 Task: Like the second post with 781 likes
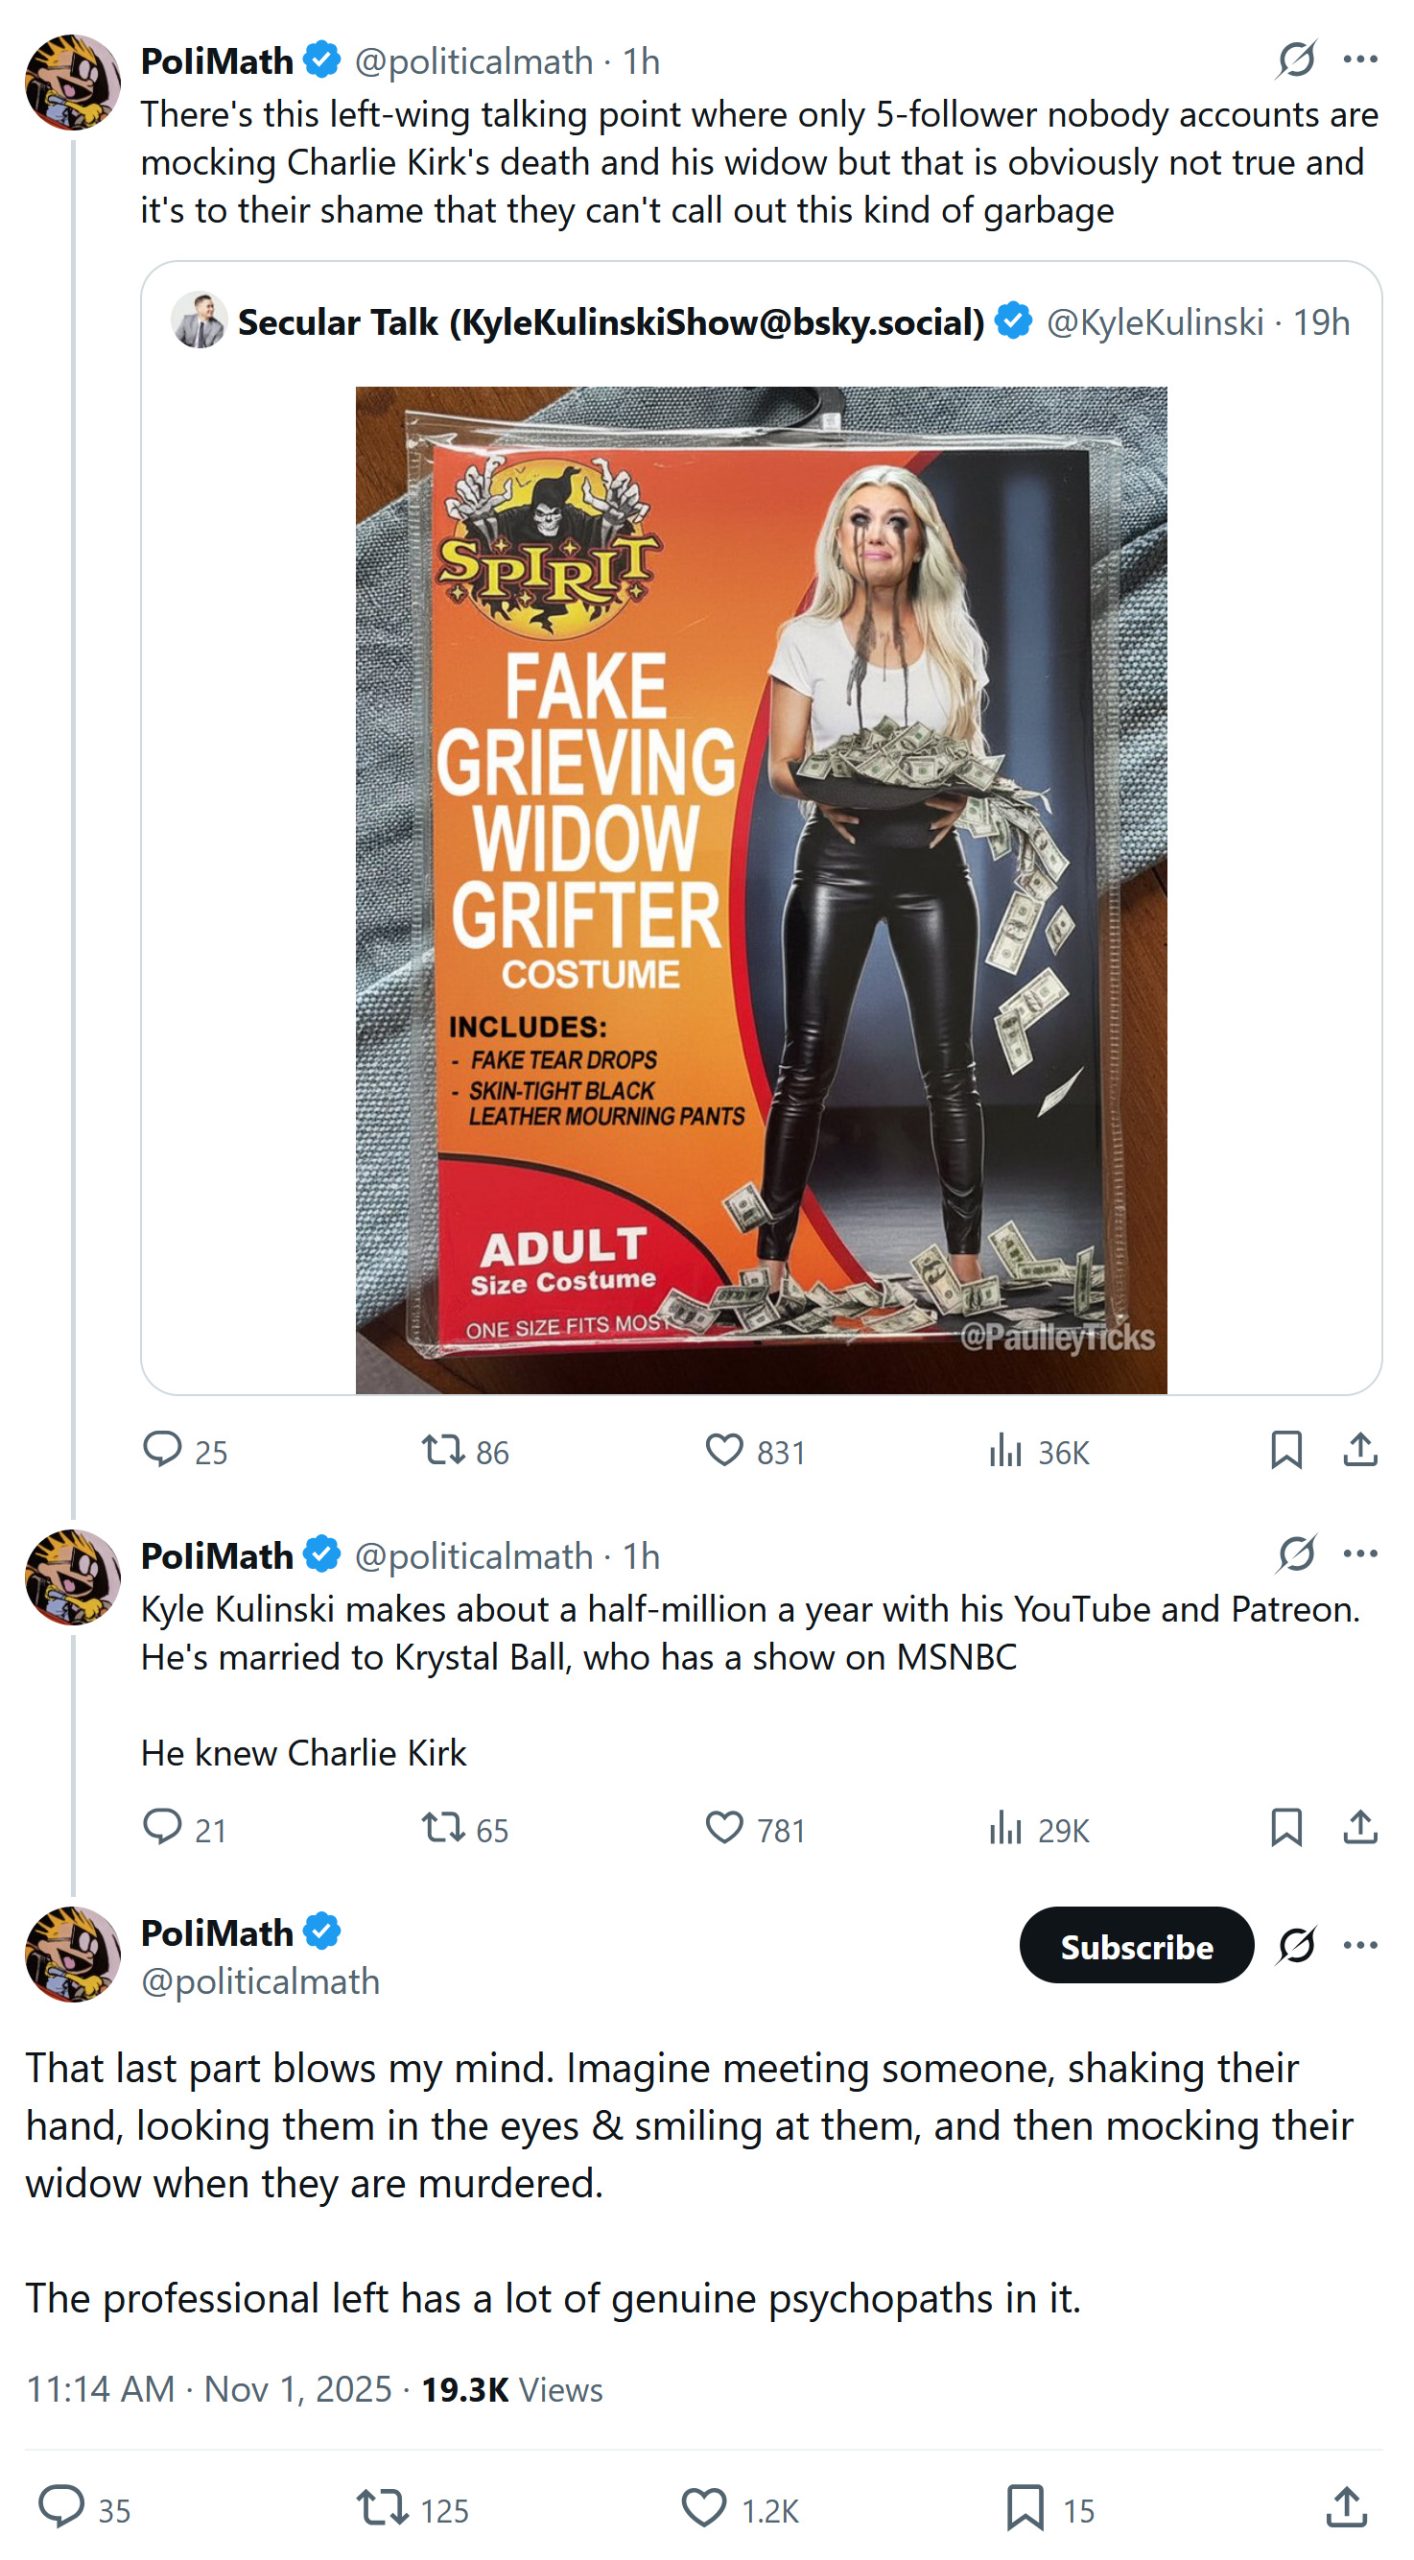pos(725,1827)
